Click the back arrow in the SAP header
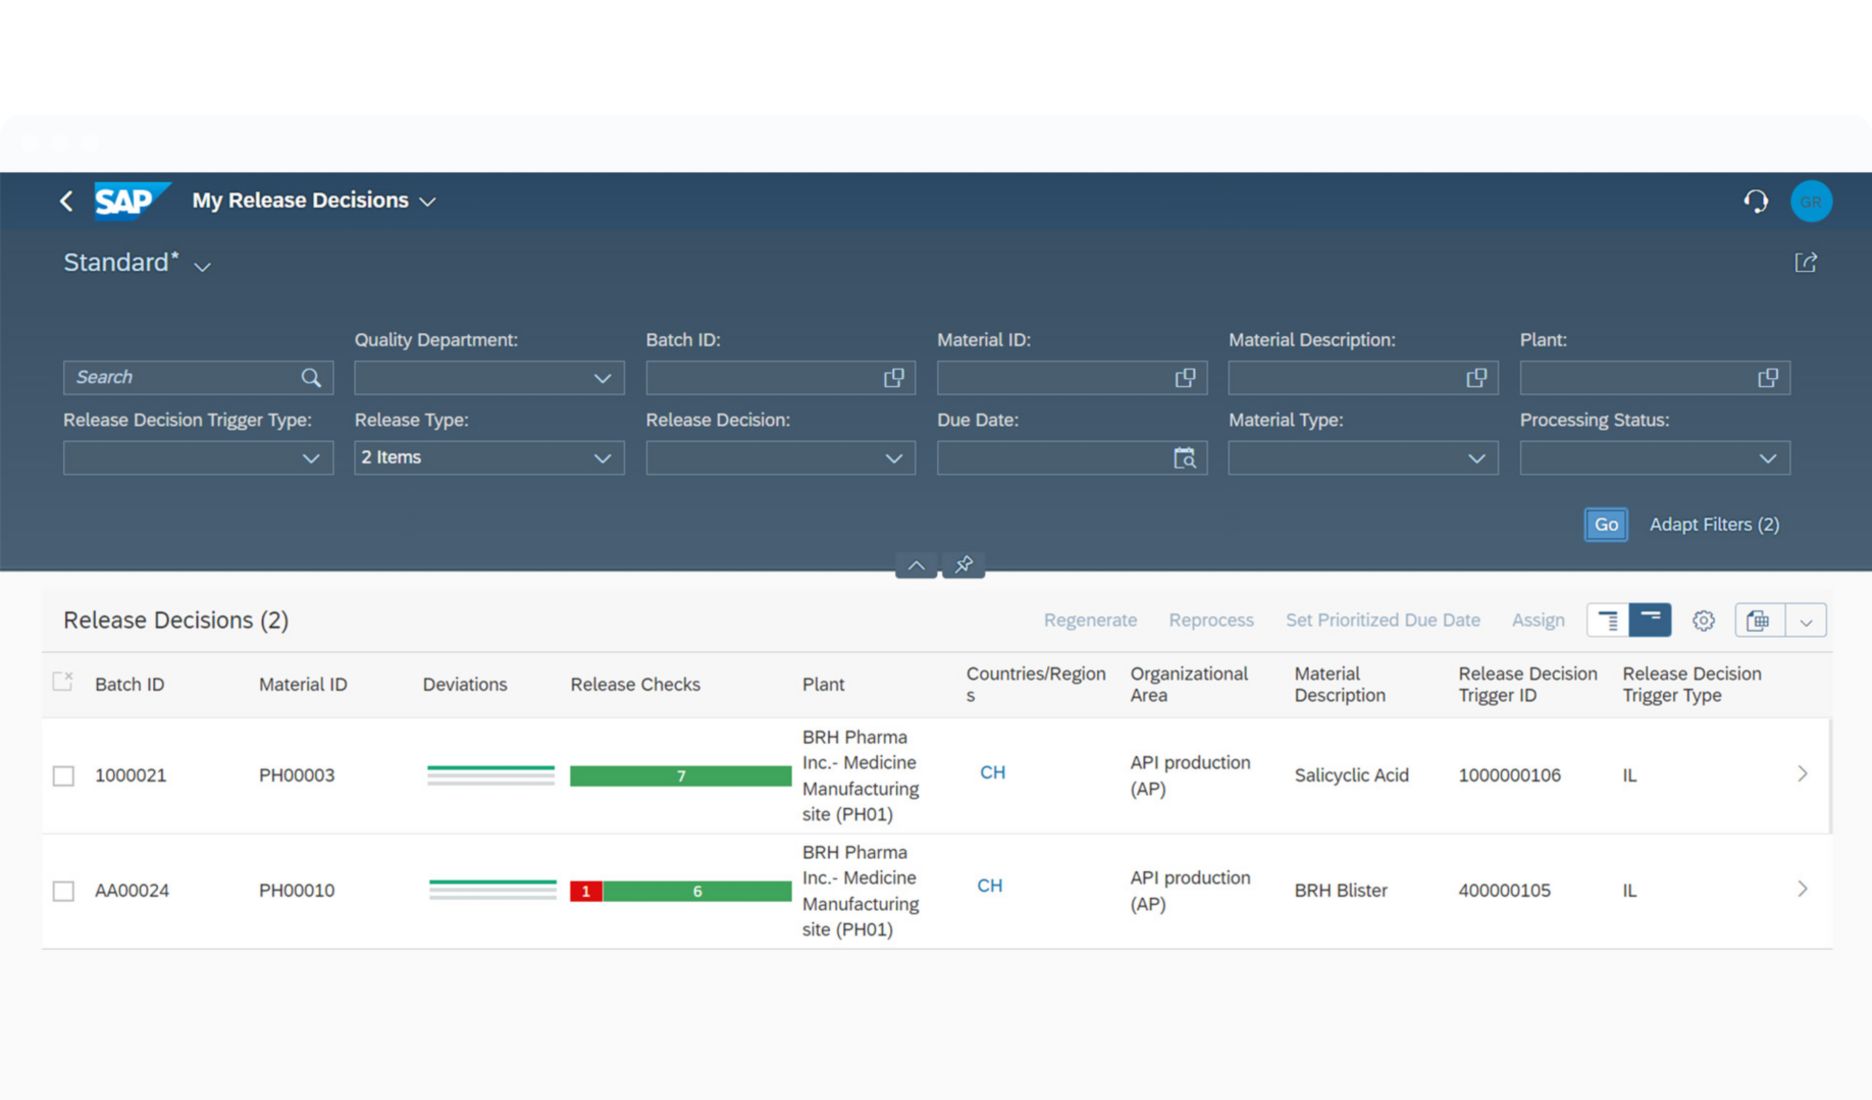 (x=66, y=201)
